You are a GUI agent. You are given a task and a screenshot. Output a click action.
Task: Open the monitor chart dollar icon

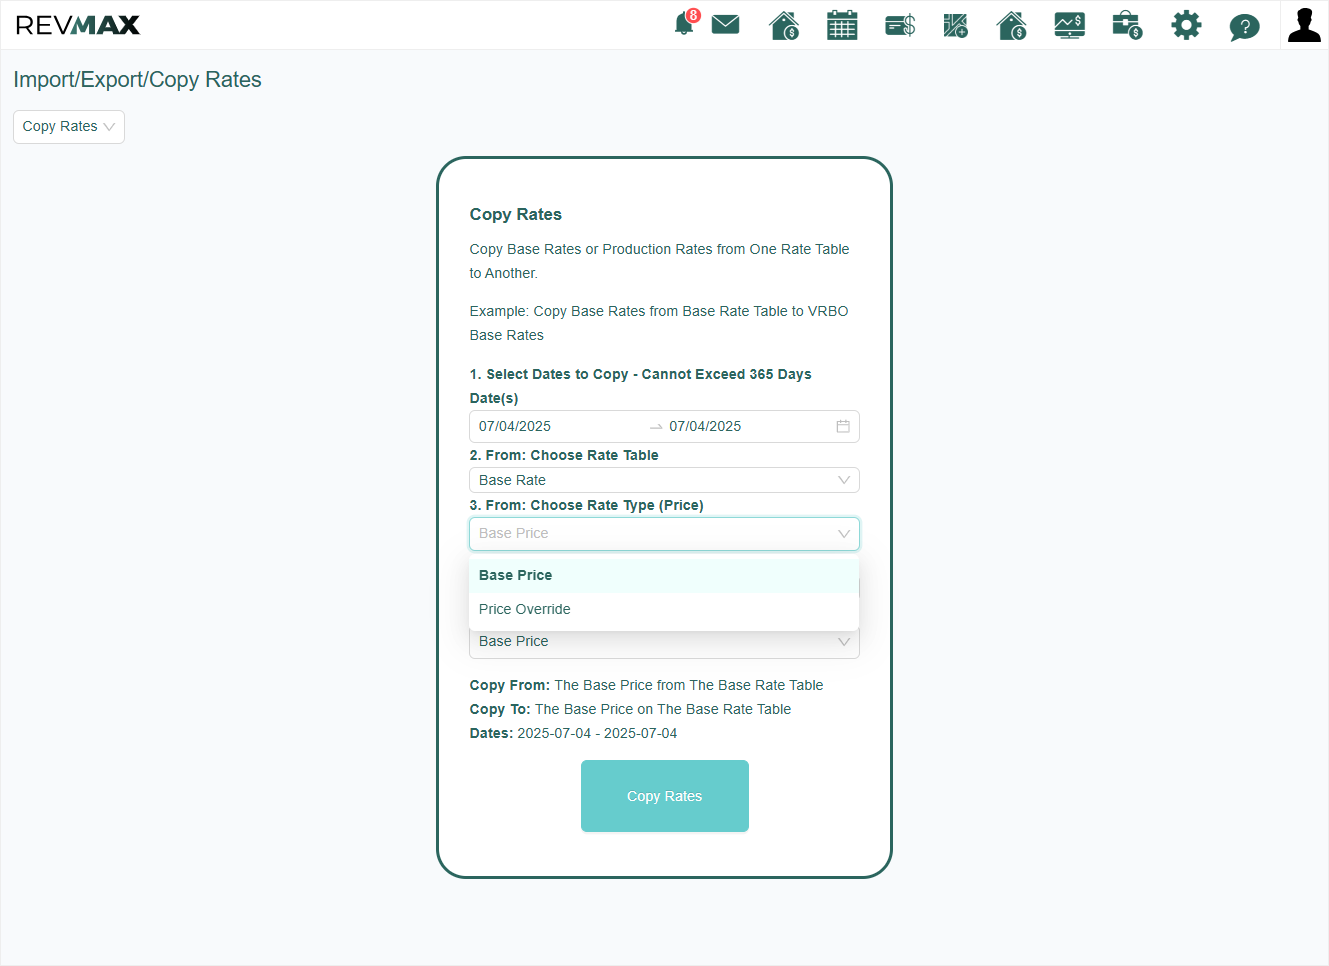click(x=1070, y=25)
